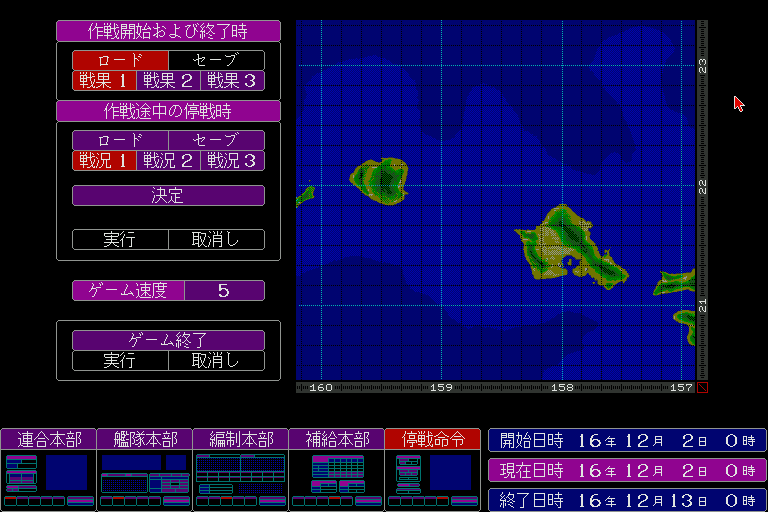Image resolution: width=768 pixels, height=512 pixels.
Task: Click the longitude ruler at 159
Action: point(441,388)
